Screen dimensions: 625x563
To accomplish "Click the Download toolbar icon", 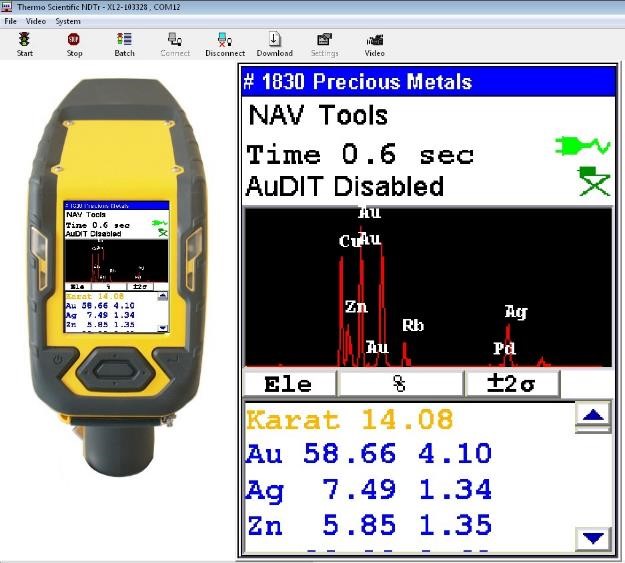I will coord(275,44).
